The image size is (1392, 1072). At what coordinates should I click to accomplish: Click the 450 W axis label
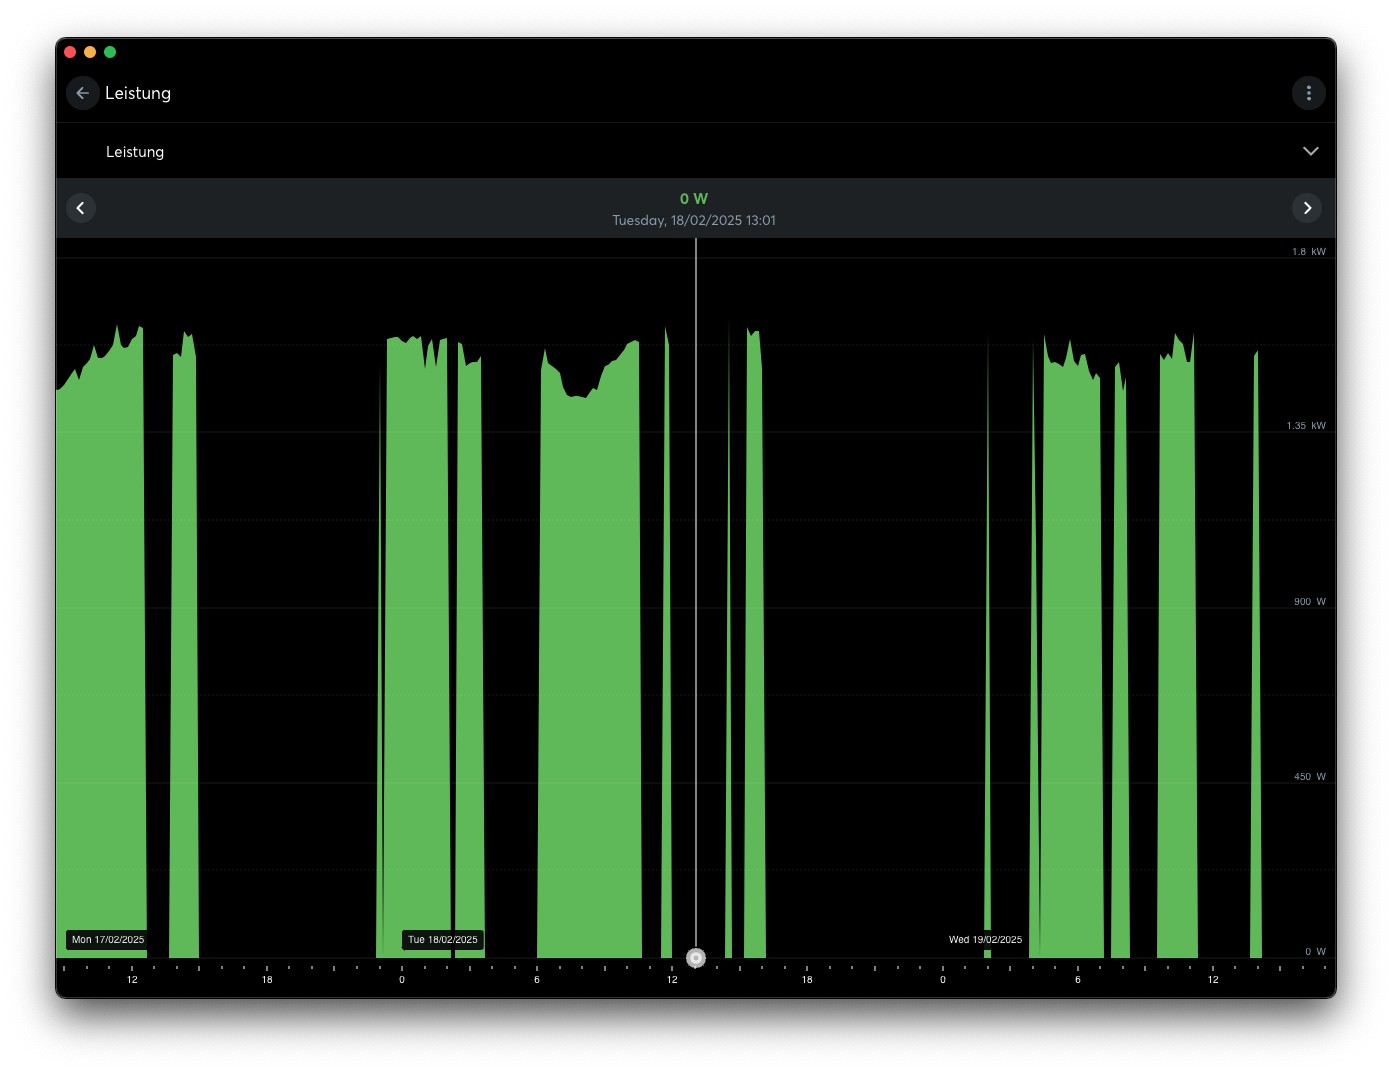pyautogui.click(x=1309, y=777)
